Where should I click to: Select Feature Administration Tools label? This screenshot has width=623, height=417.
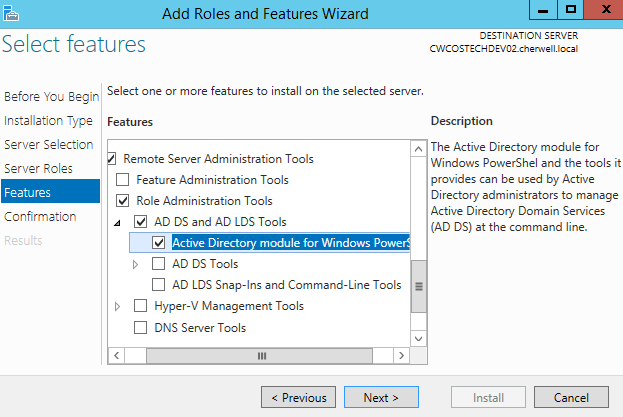(x=212, y=180)
